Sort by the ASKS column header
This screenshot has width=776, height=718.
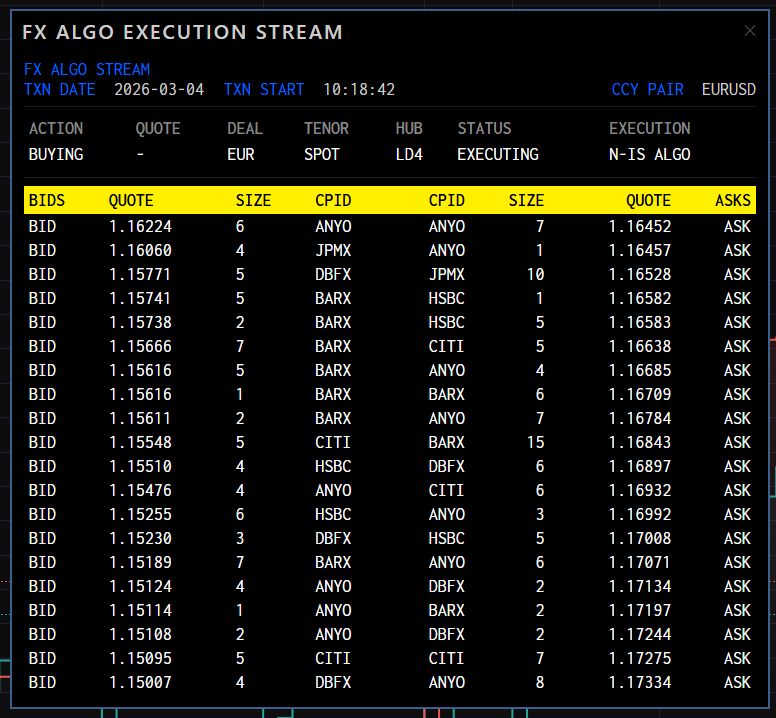point(733,201)
